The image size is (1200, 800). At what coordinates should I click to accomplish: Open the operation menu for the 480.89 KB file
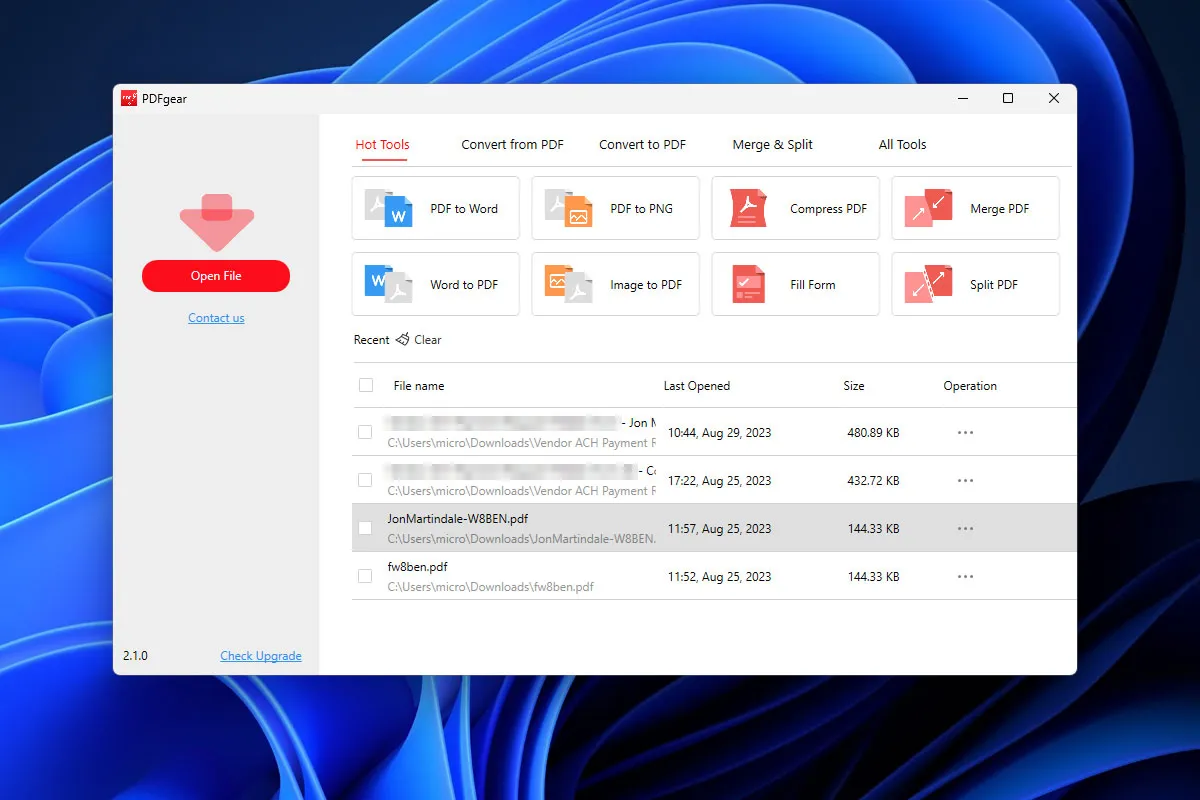[965, 433]
